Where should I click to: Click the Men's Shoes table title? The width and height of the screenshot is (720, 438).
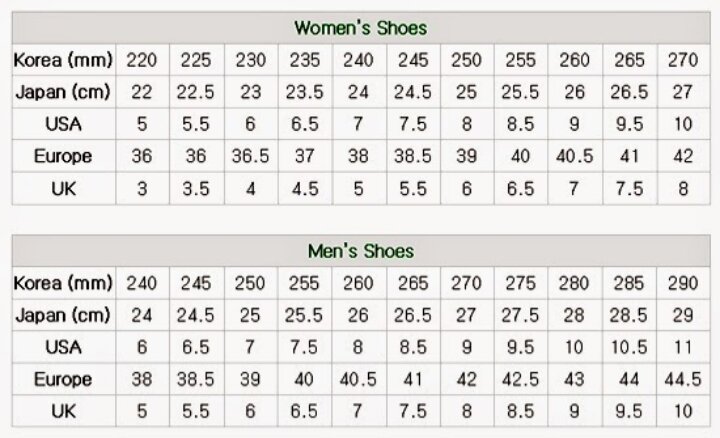point(360,251)
